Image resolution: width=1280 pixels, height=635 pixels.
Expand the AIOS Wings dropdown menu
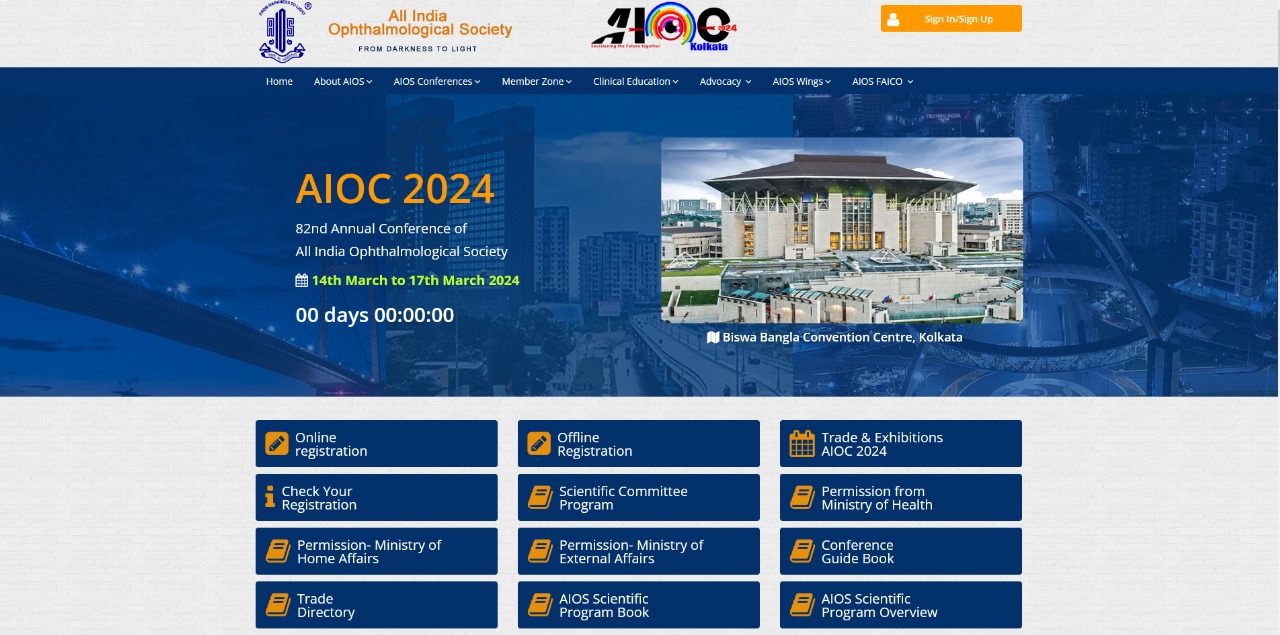tap(802, 82)
